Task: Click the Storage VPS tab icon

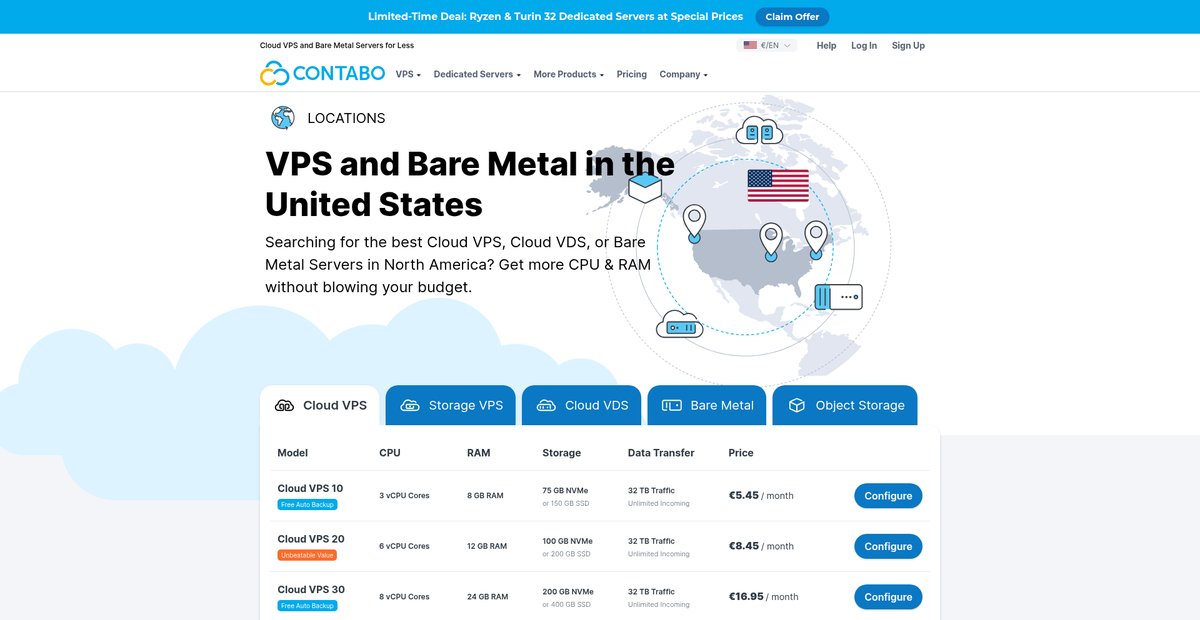Action: click(x=410, y=406)
